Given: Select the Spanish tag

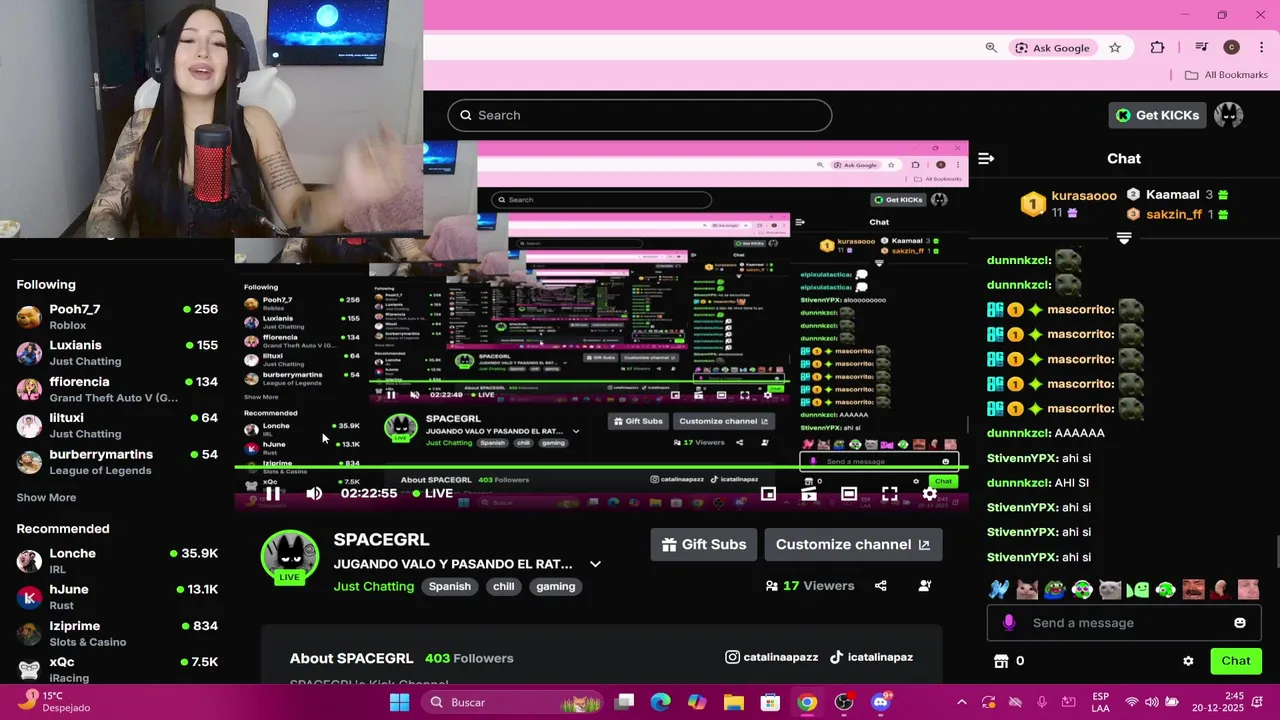Looking at the screenshot, I should (450, 586).
